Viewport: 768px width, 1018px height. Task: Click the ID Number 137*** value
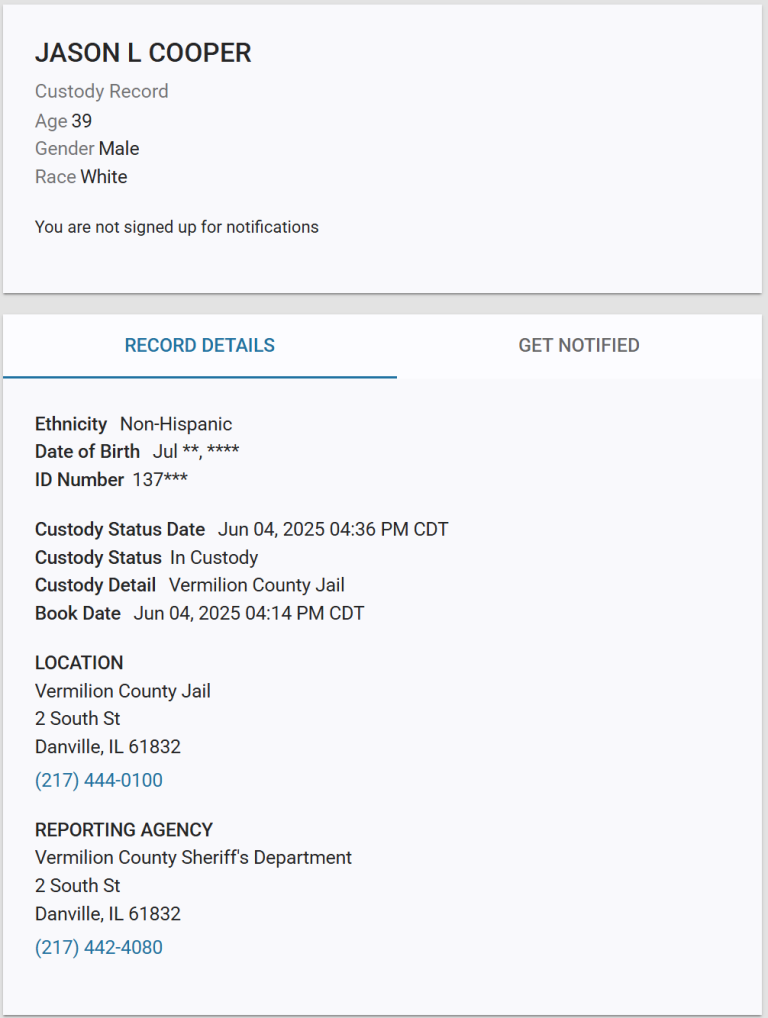(160, 480)
